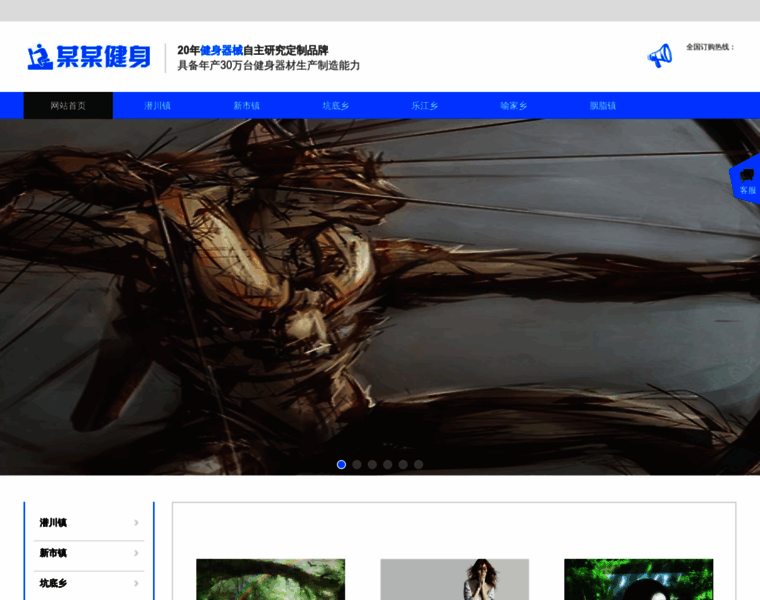Go to 乐江乡 in the navigation bar
This screenshot has width=760, height=600.
pyautogui.click(x=424, y=106)
